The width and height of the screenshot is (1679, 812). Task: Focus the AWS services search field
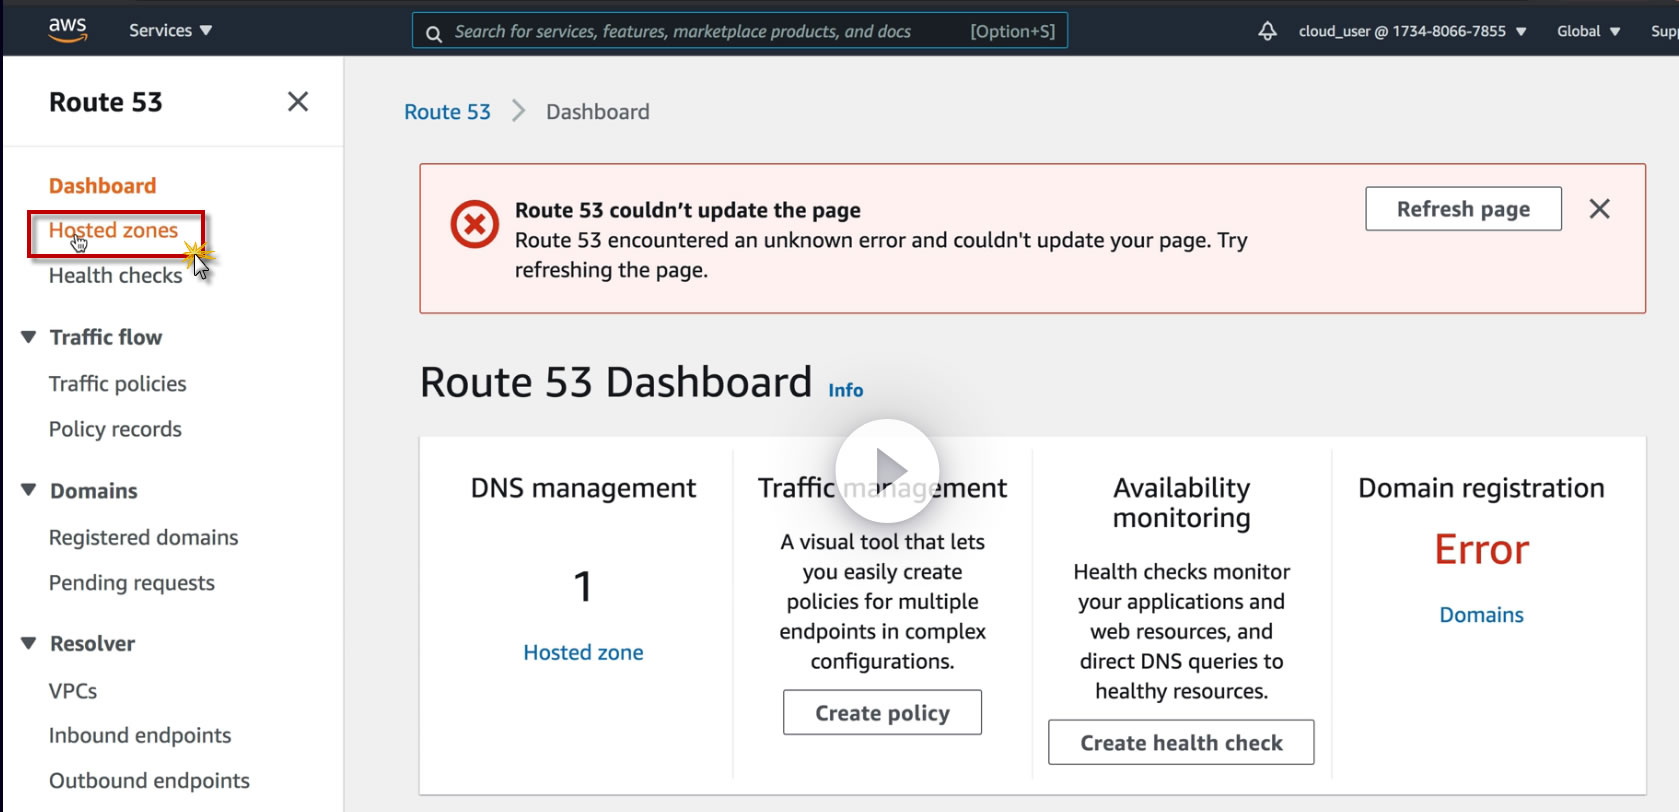[x=700, y=31]
